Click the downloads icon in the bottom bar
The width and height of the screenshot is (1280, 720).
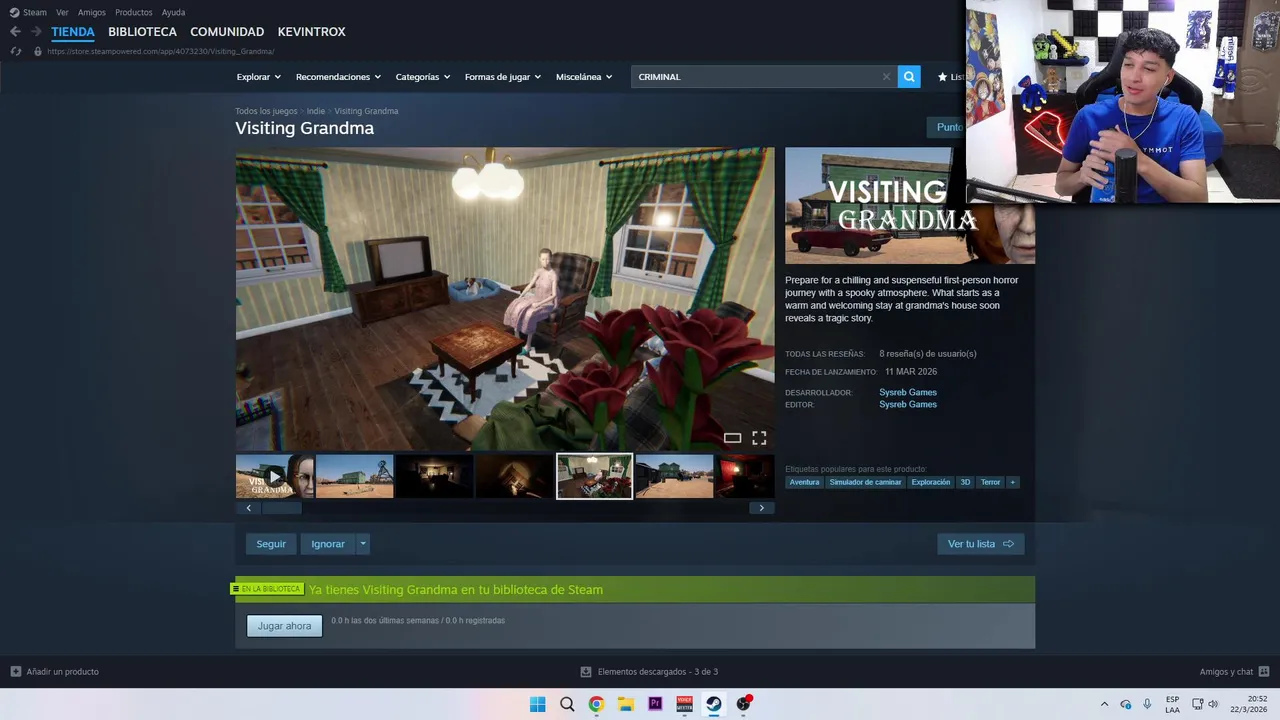[587, 672]
